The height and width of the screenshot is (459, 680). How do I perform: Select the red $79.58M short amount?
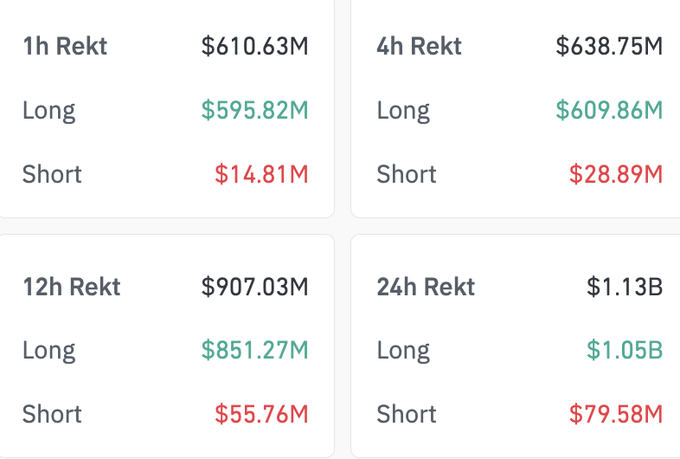tap(616, 414)
